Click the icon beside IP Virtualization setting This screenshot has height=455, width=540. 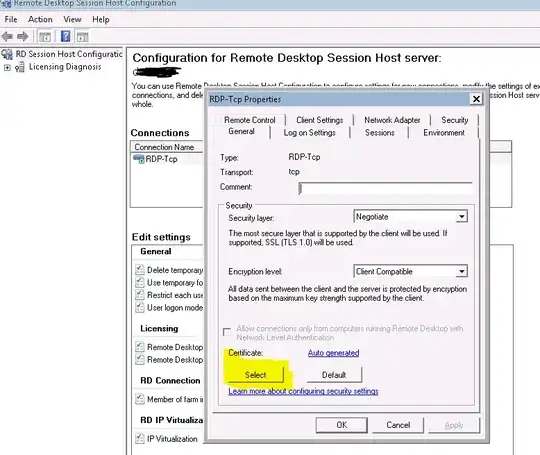[x=140, y=438]
